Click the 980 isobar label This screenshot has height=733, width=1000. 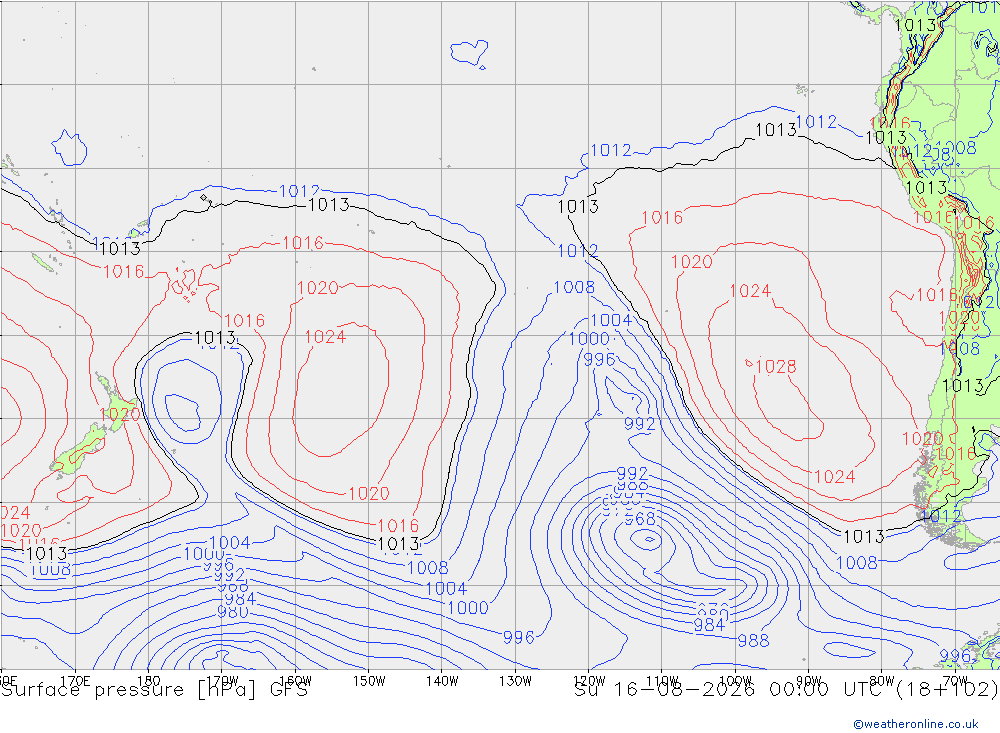[233, 612]
